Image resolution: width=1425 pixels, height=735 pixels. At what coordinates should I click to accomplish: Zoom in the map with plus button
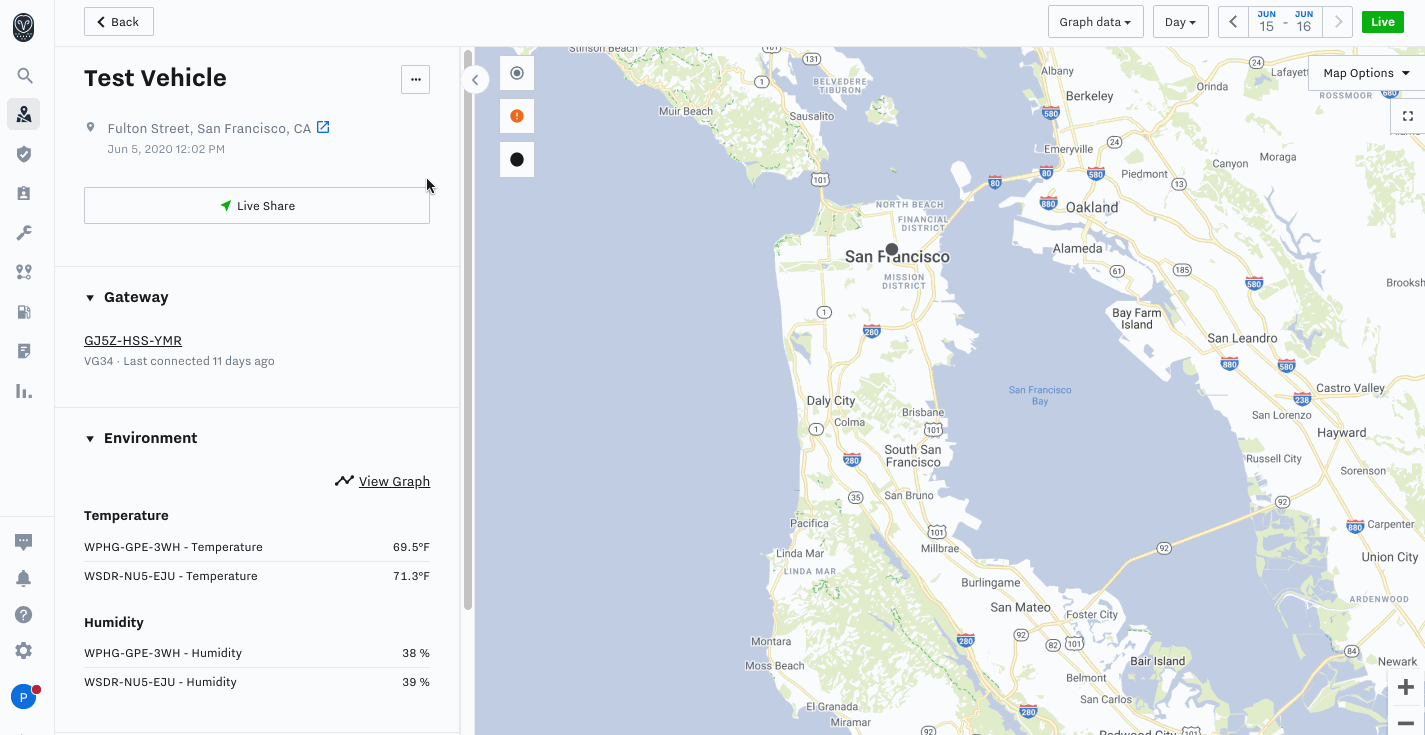click(x=1405, y=687)
